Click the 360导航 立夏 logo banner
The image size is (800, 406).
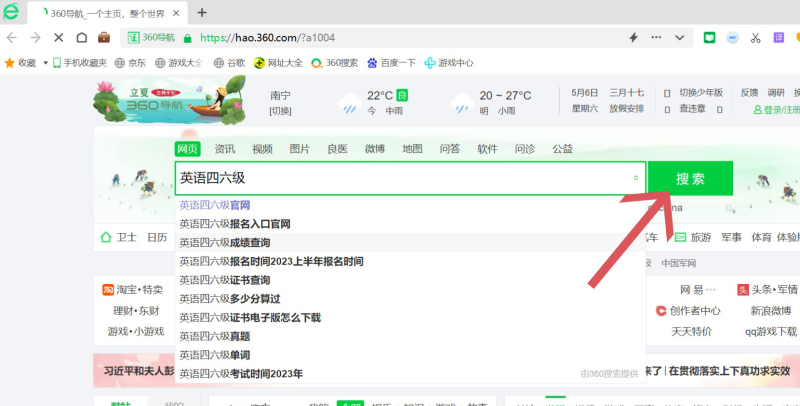[x=170, y=100]
